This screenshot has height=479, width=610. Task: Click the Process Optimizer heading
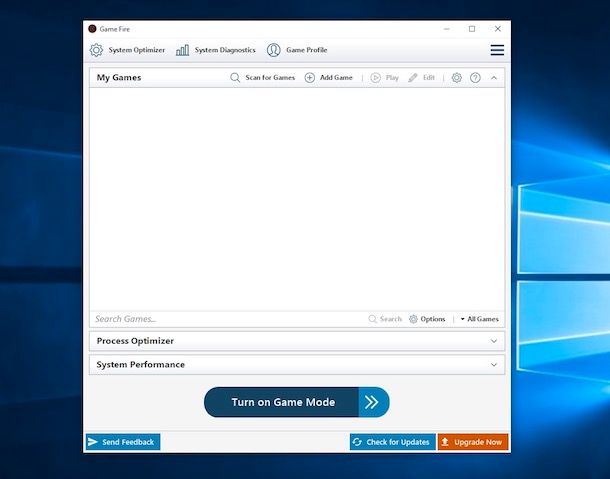click(135, 341)
